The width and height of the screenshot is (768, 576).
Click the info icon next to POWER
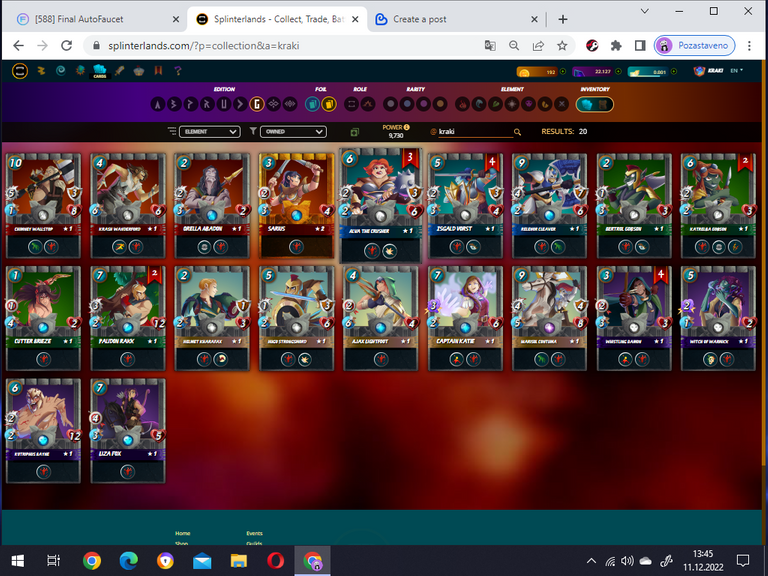coord(407,127)
